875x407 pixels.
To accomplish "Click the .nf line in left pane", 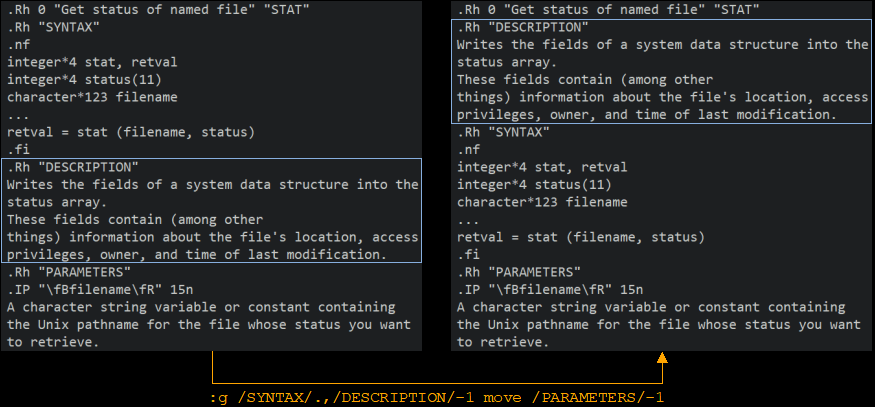I will [x=19, y=45].
